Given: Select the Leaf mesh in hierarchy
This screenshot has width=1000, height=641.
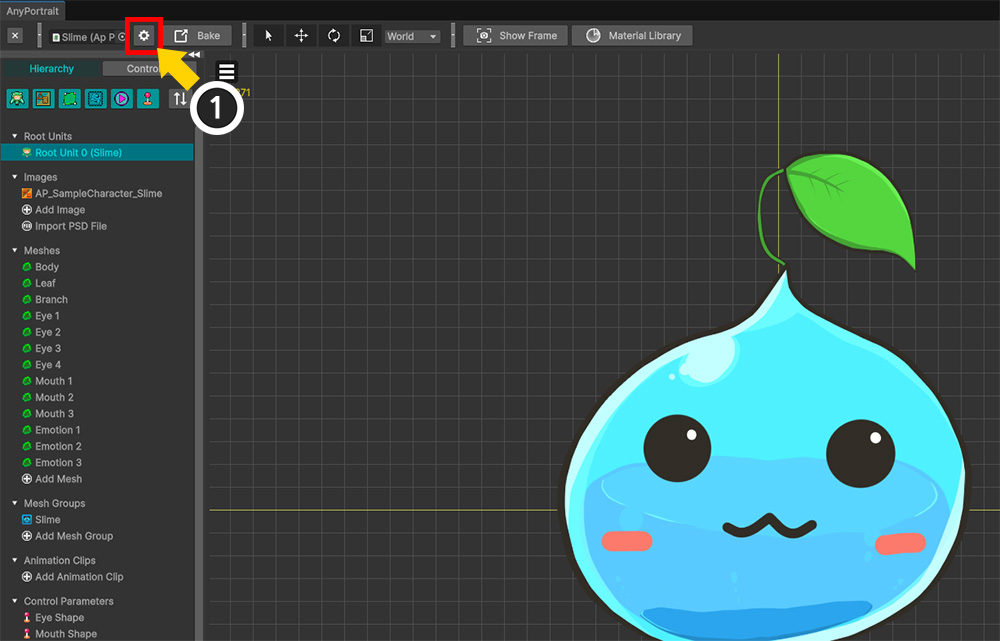Looking at the screenshot, I should (45, 283).
